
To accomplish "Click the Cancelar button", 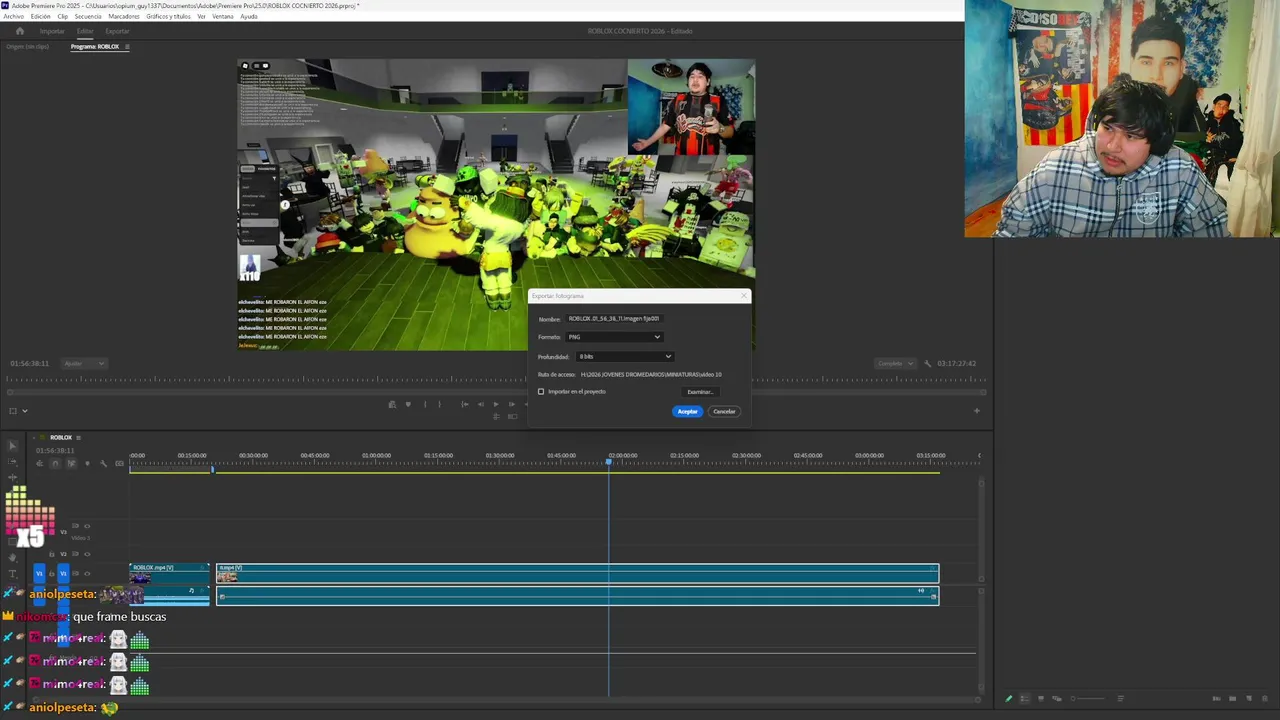I will tap(724, 411).
